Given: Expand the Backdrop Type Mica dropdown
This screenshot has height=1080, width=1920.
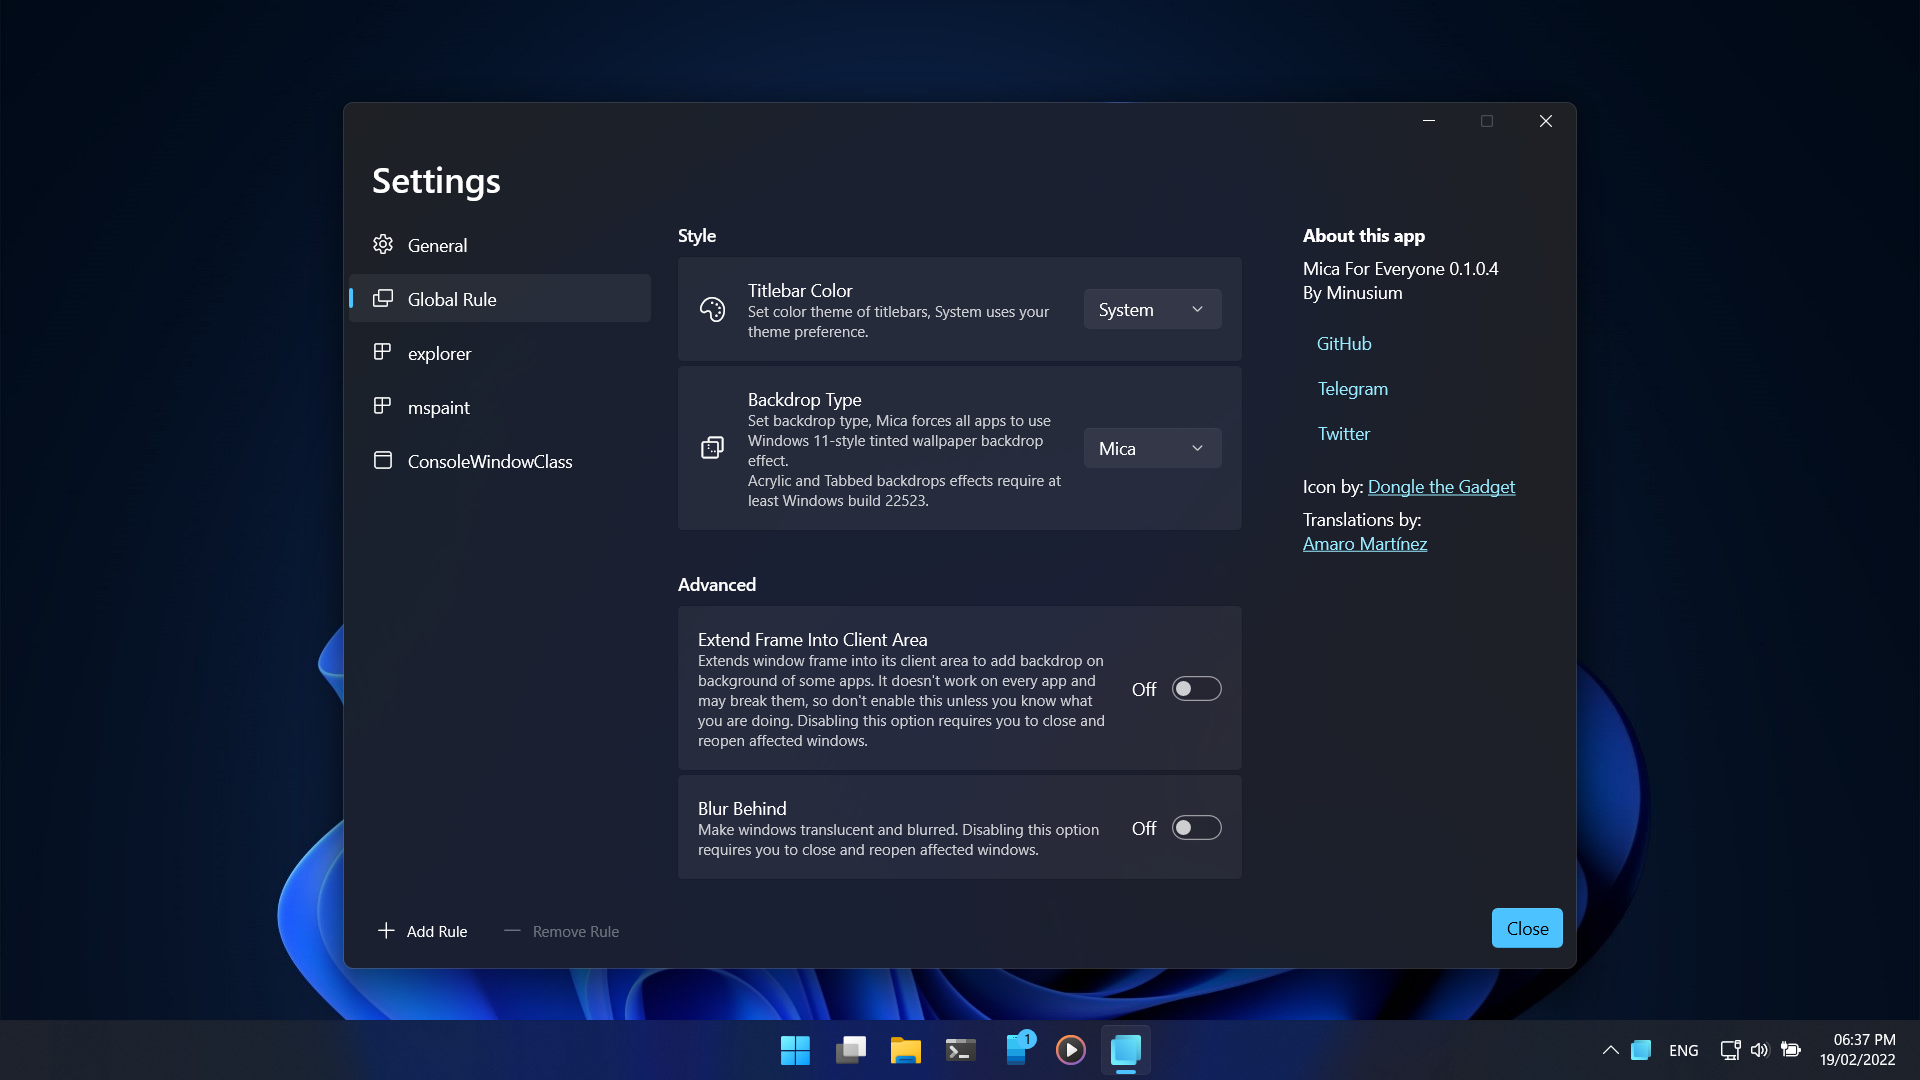Looking at the screenshot, I should (x=1152, y=449).
